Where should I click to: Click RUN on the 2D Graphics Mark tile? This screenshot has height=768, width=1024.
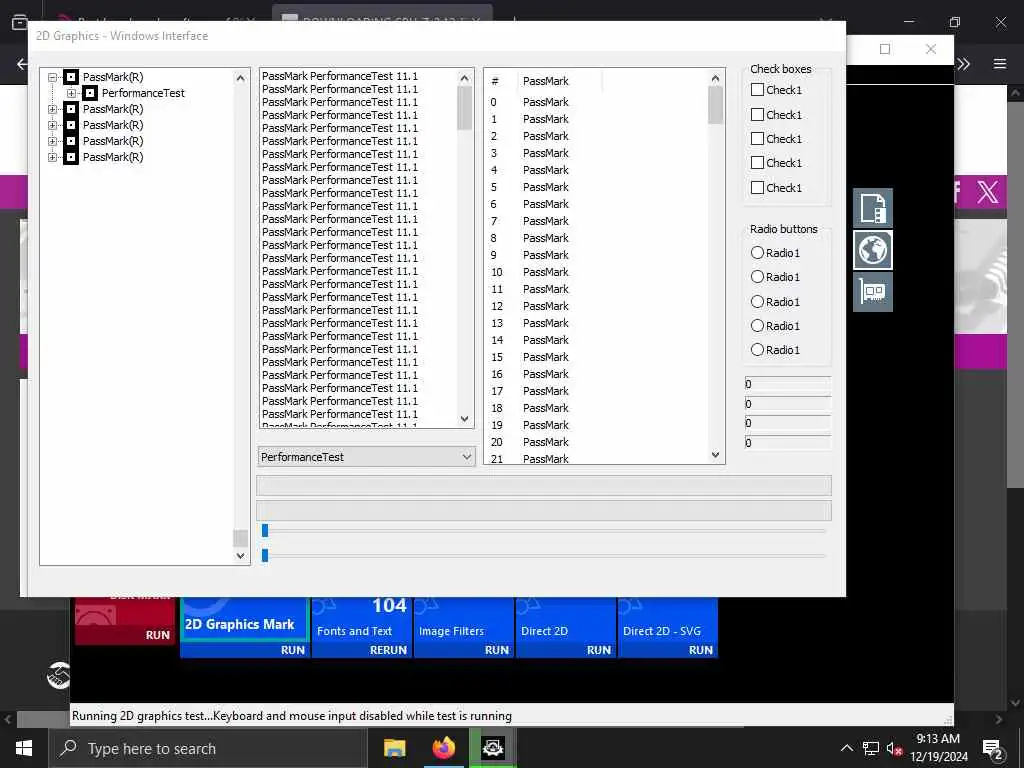click(293, 650)
